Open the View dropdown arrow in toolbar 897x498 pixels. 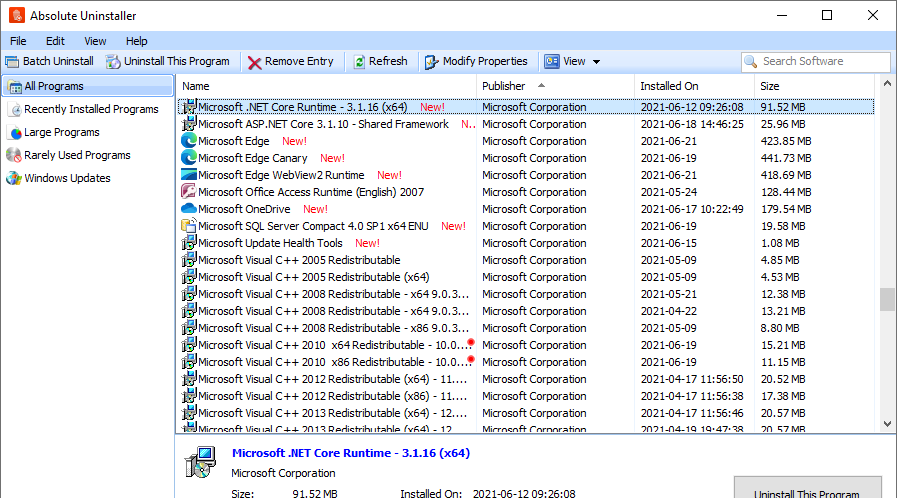pos(596,62)
